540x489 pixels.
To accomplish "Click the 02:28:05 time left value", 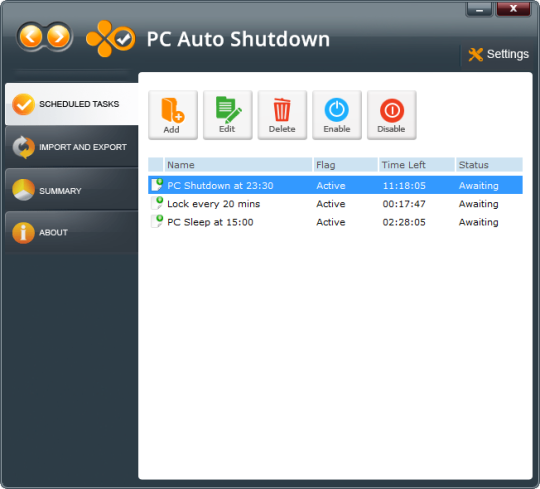I will [404, 222].
